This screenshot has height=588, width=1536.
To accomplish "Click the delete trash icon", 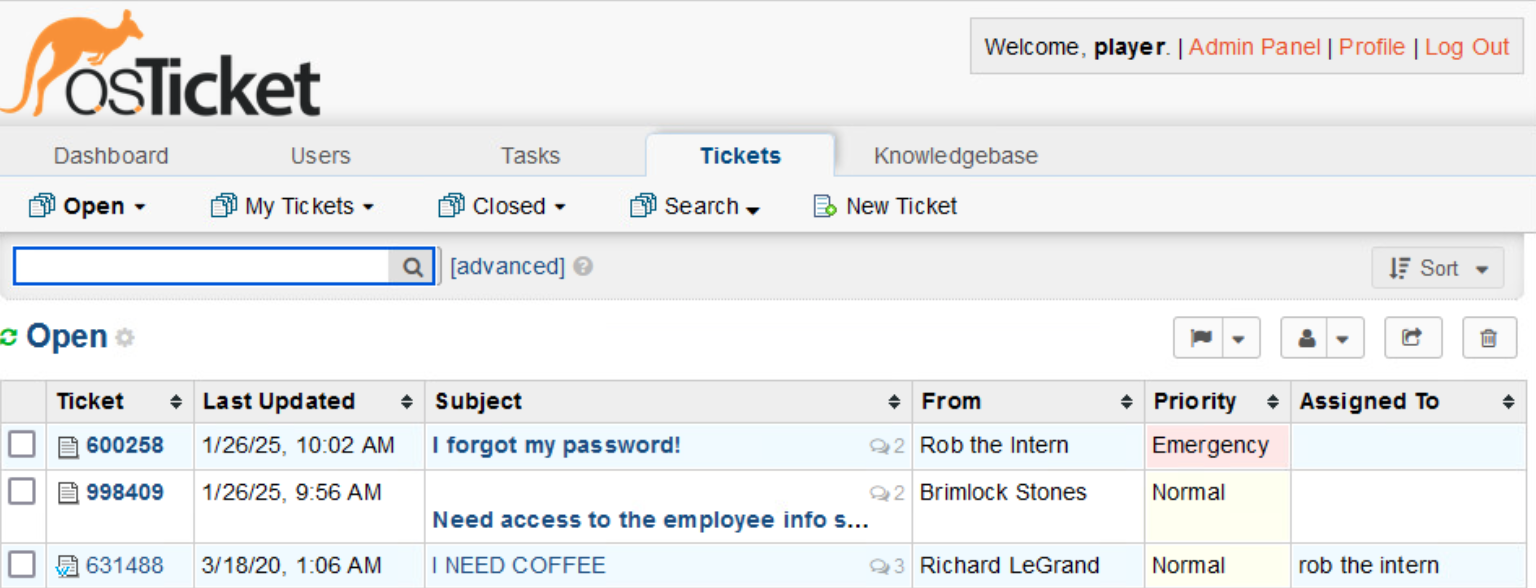I will pos(1489,338).
